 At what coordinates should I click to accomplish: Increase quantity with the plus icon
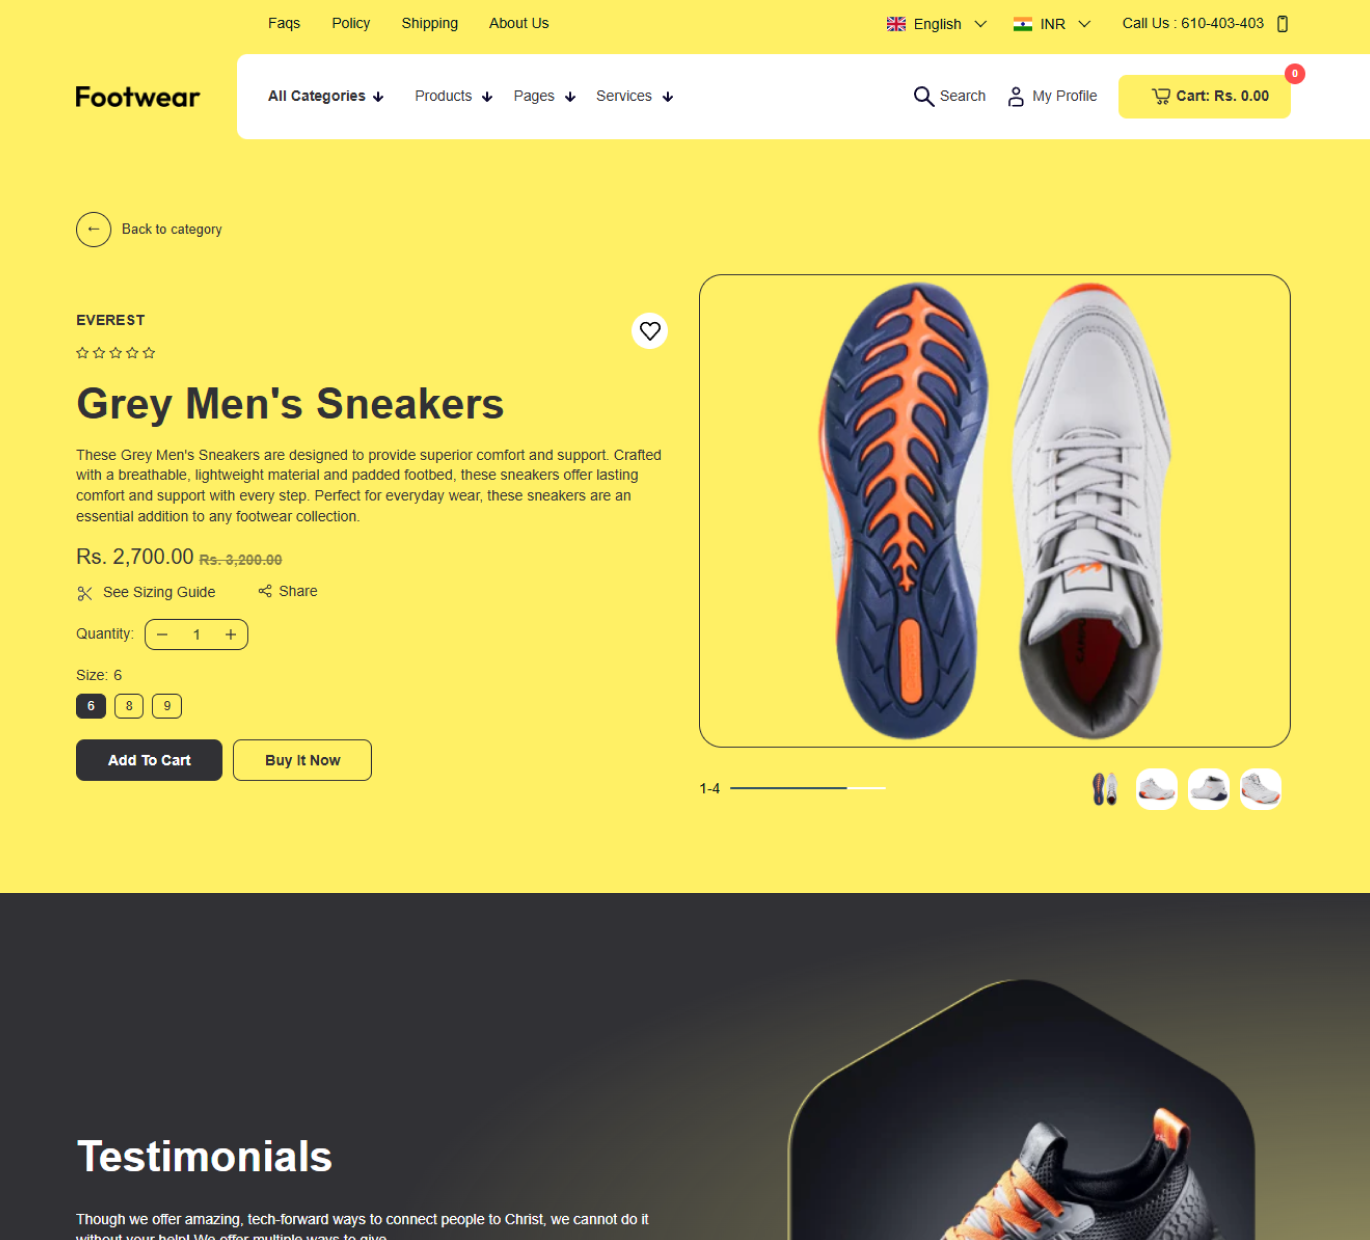tap(230, 634)
